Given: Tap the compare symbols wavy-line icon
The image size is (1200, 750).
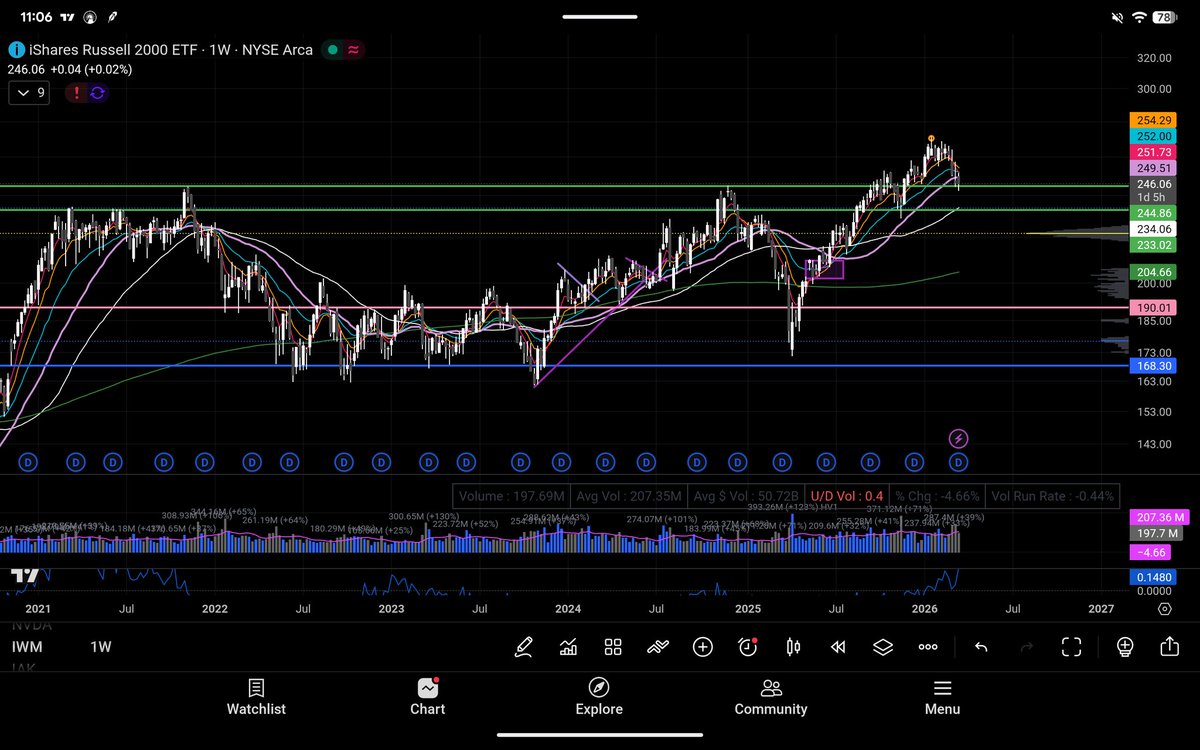Looking at the screenshot, I should pyautogui.click(x=657, y=647).
